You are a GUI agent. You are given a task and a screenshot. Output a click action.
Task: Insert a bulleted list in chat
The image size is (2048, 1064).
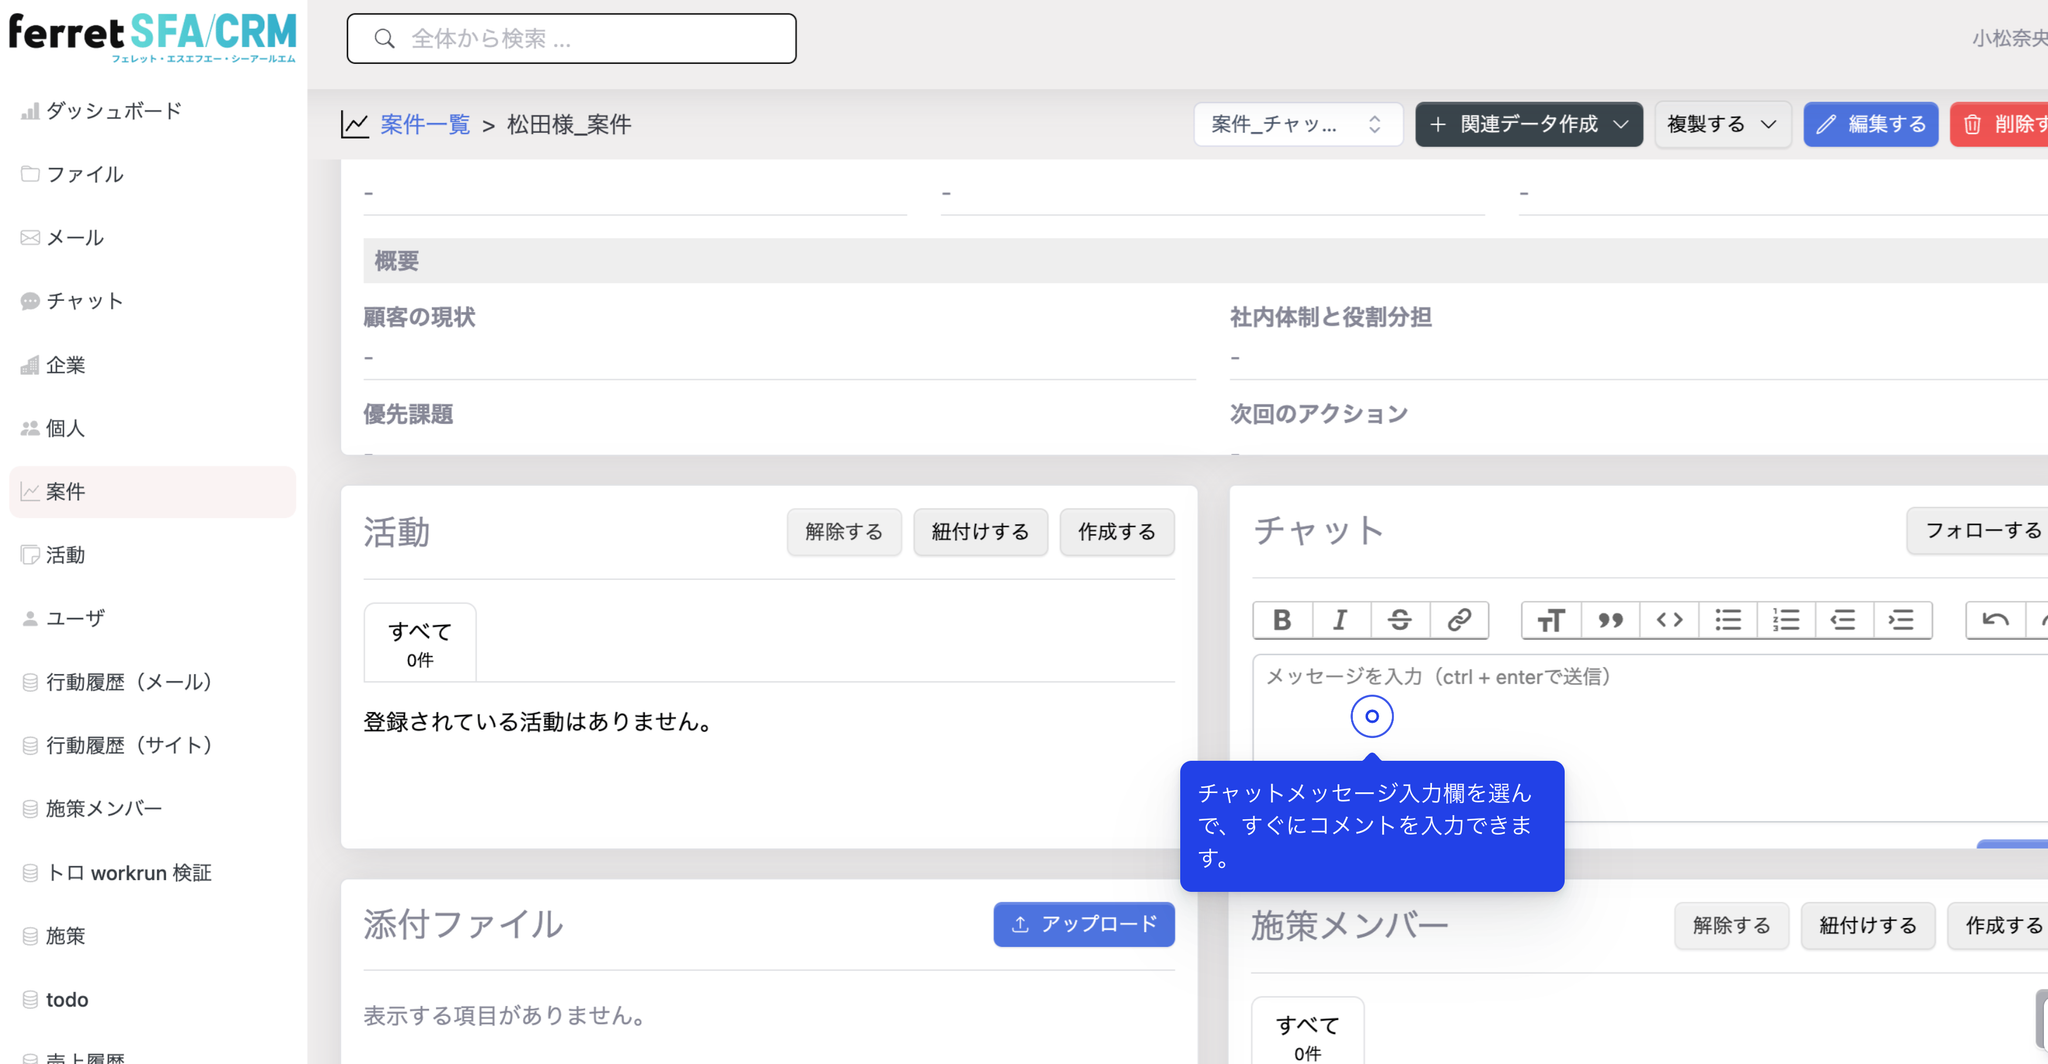tap(1727, 620)
